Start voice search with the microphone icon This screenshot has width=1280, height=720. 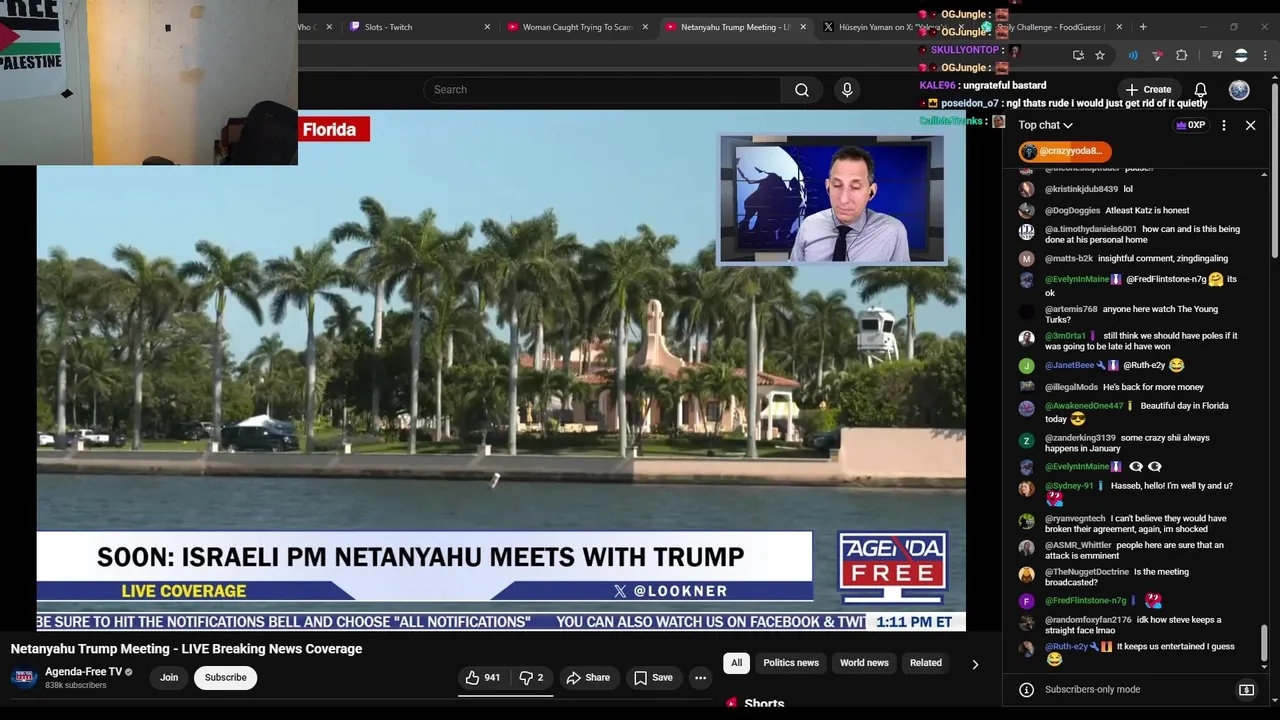tap(847, 90)
